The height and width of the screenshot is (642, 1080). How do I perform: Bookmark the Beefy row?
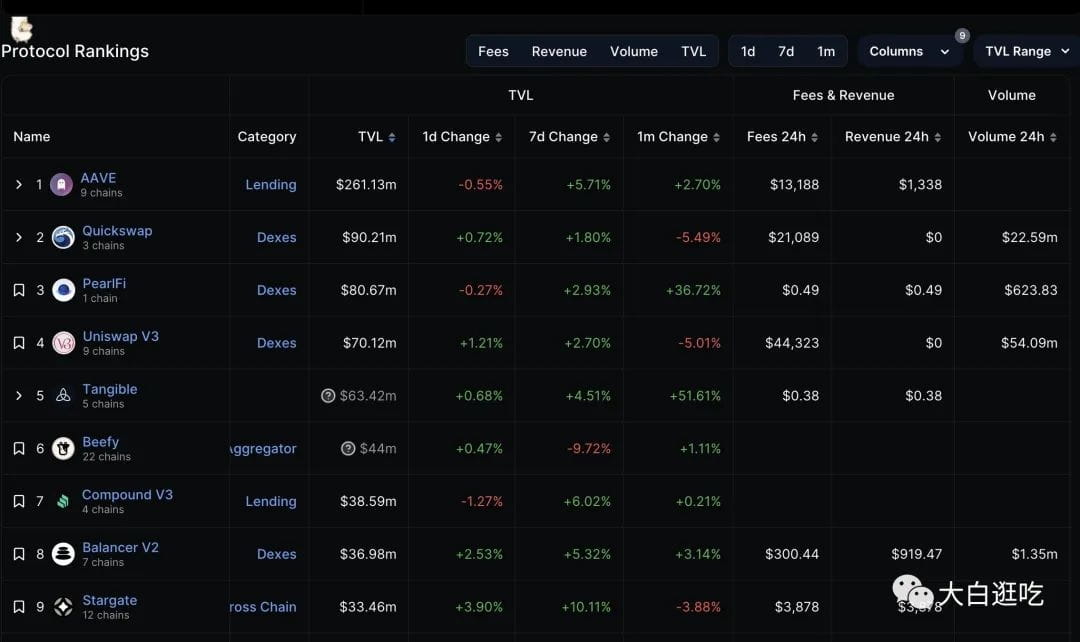[x=19, y=448]
